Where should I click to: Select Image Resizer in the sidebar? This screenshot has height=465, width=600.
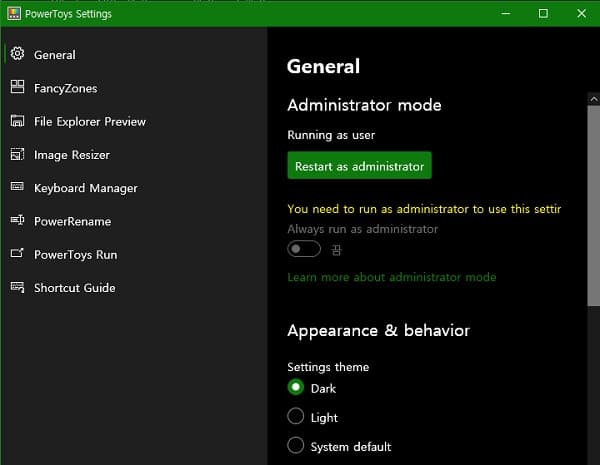[134, 155]
